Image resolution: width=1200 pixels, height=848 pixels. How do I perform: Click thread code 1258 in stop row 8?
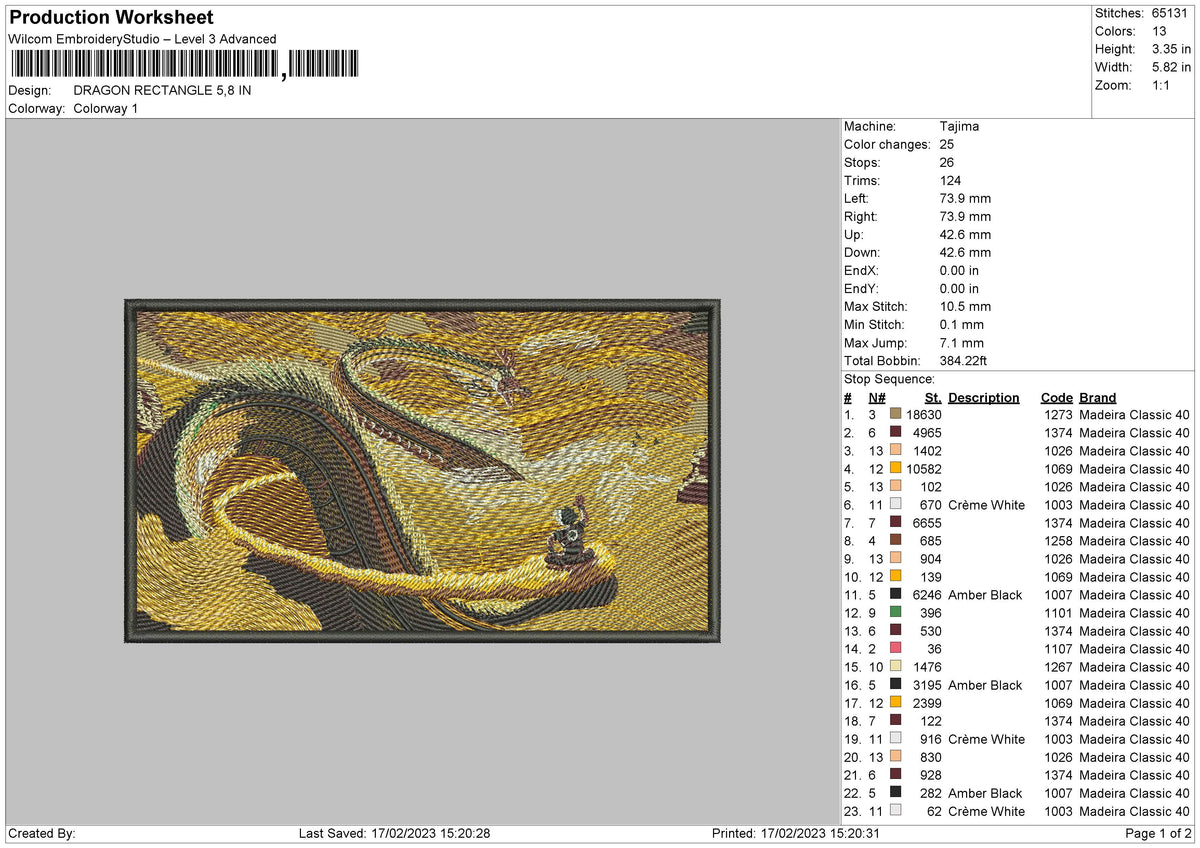click(1058, 540)
